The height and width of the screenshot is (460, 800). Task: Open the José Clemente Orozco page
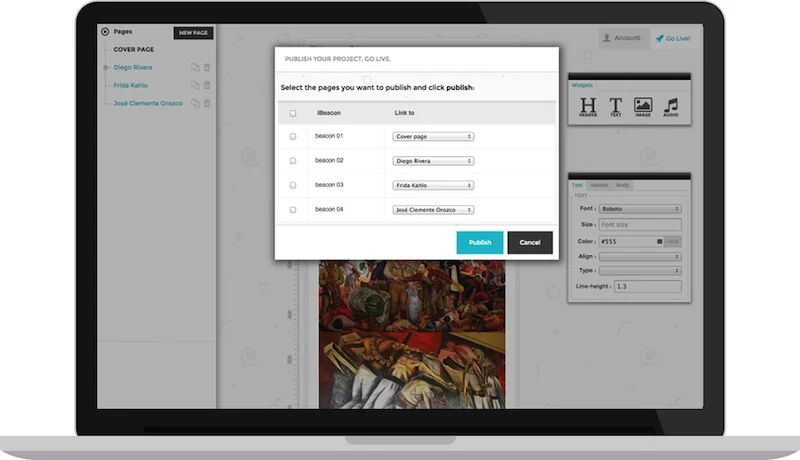coord(148,103)
